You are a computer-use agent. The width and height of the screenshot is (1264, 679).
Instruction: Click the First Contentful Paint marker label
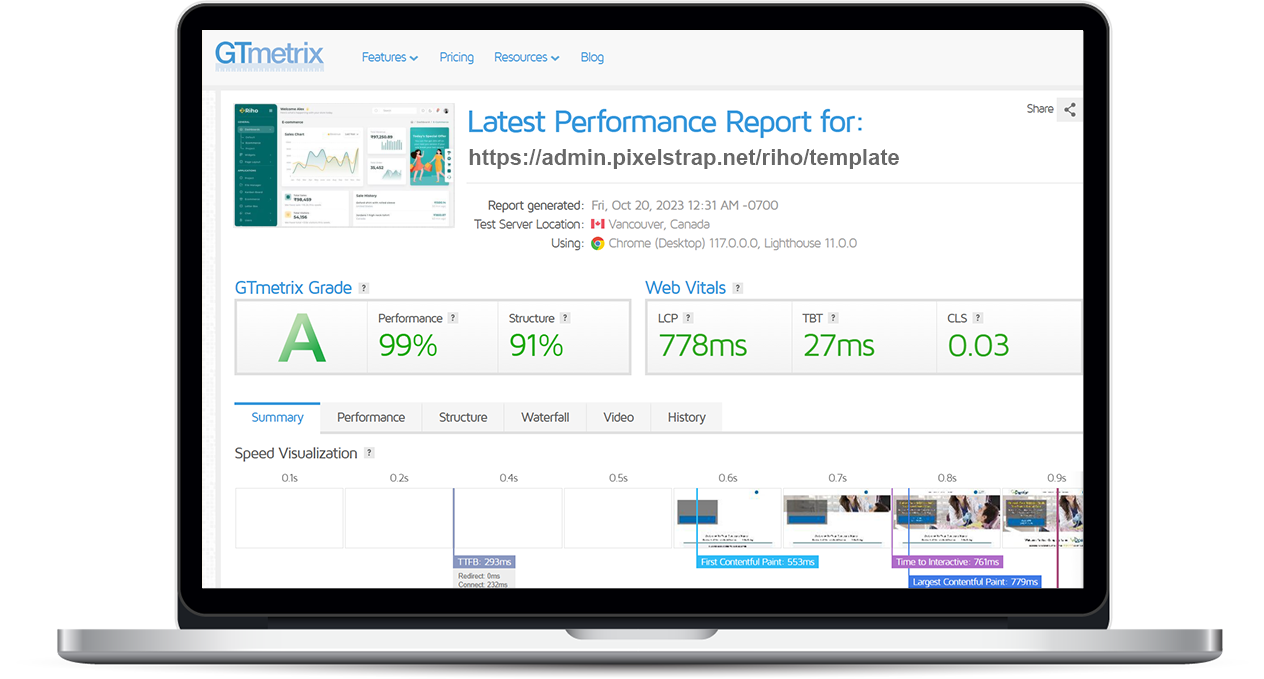point(757,562)
